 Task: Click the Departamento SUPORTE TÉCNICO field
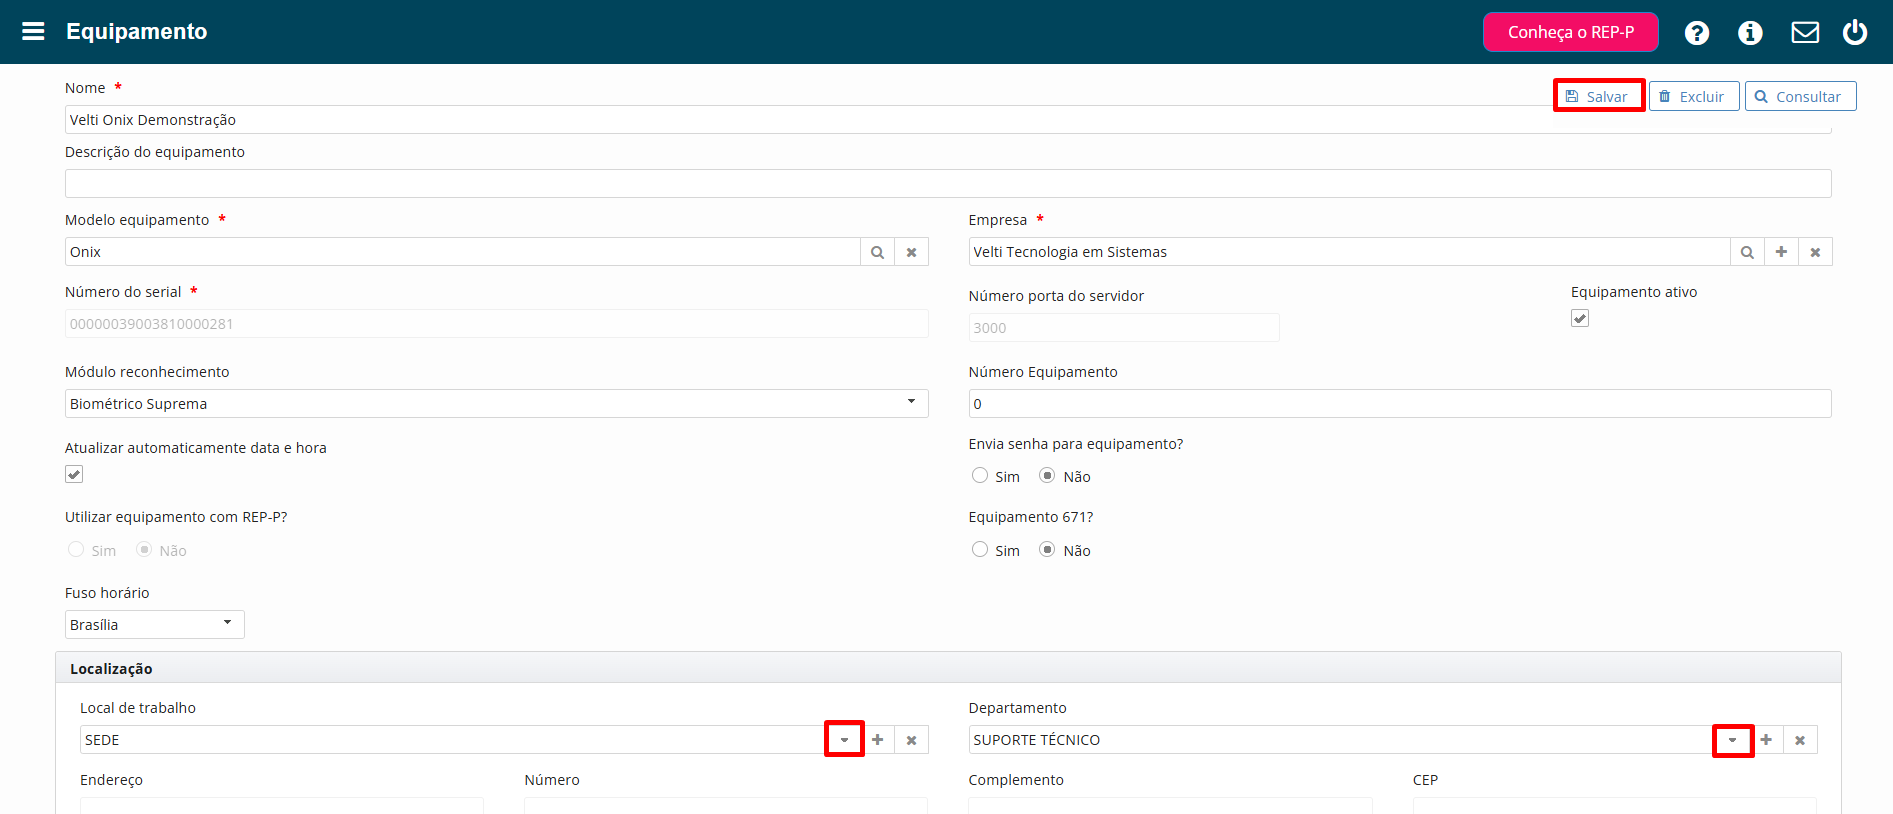pyautogui.click(x=1341, y=740)
